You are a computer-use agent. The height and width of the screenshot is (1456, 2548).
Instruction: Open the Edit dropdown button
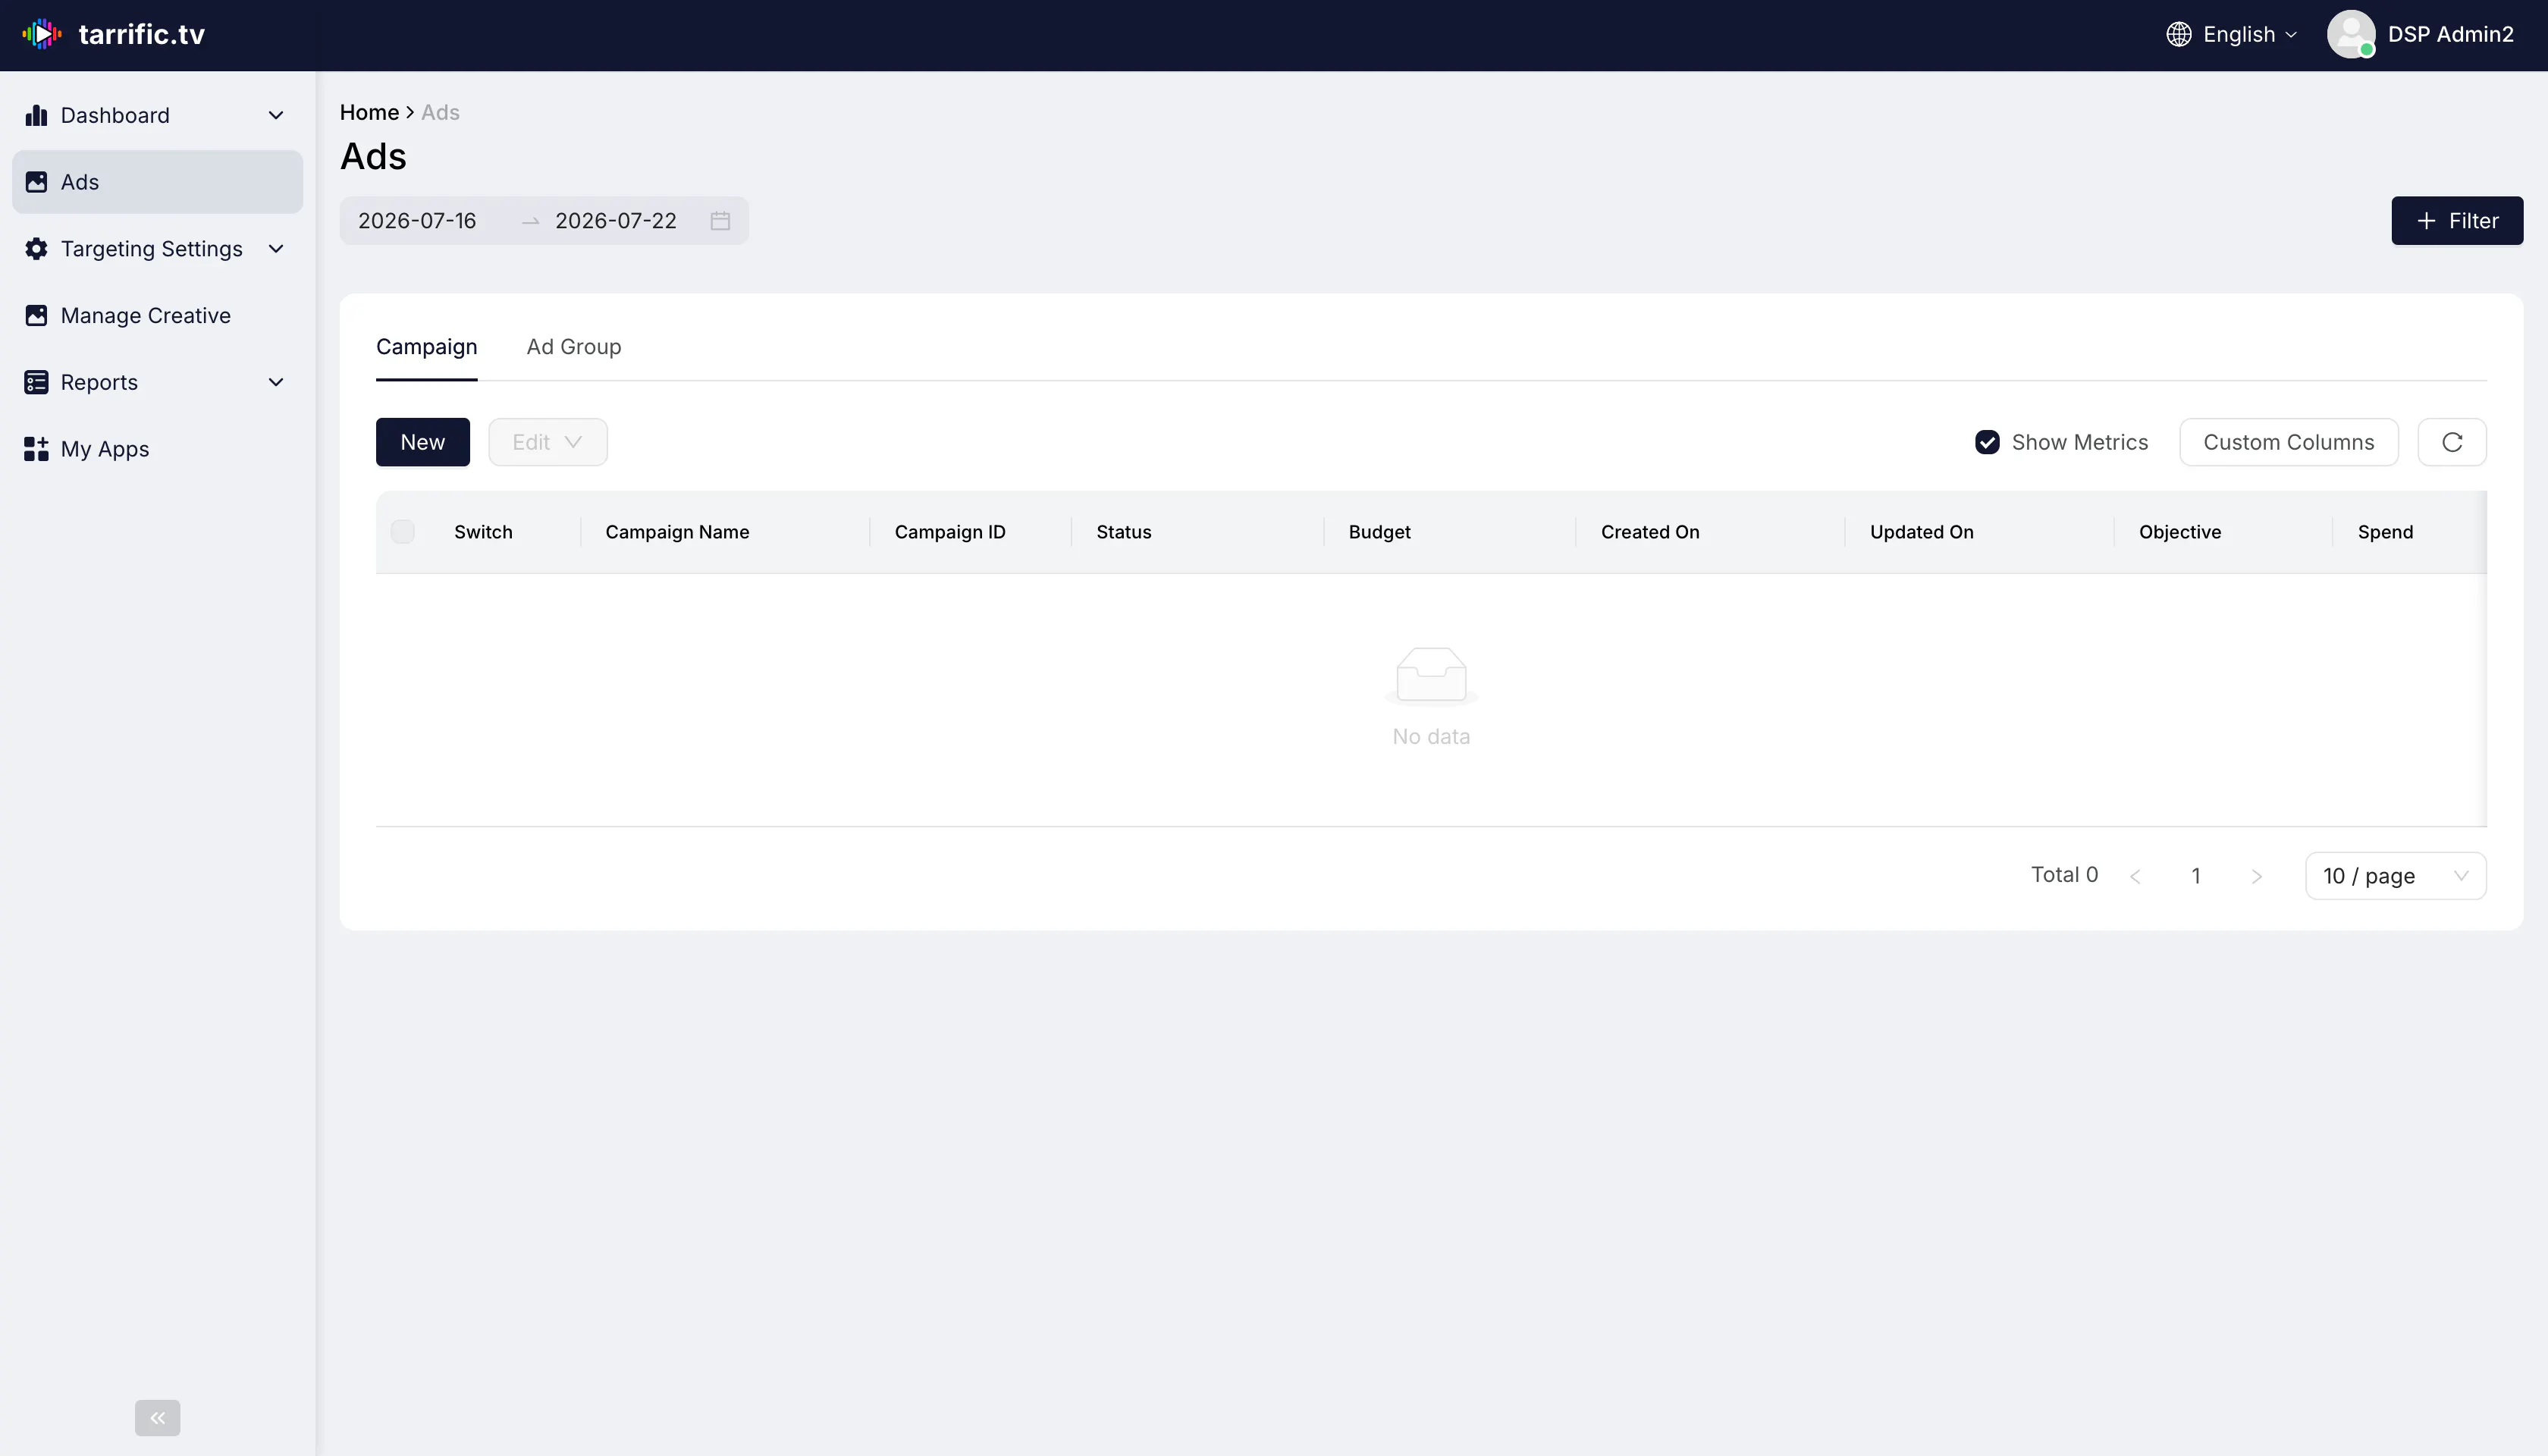(548, 442)
